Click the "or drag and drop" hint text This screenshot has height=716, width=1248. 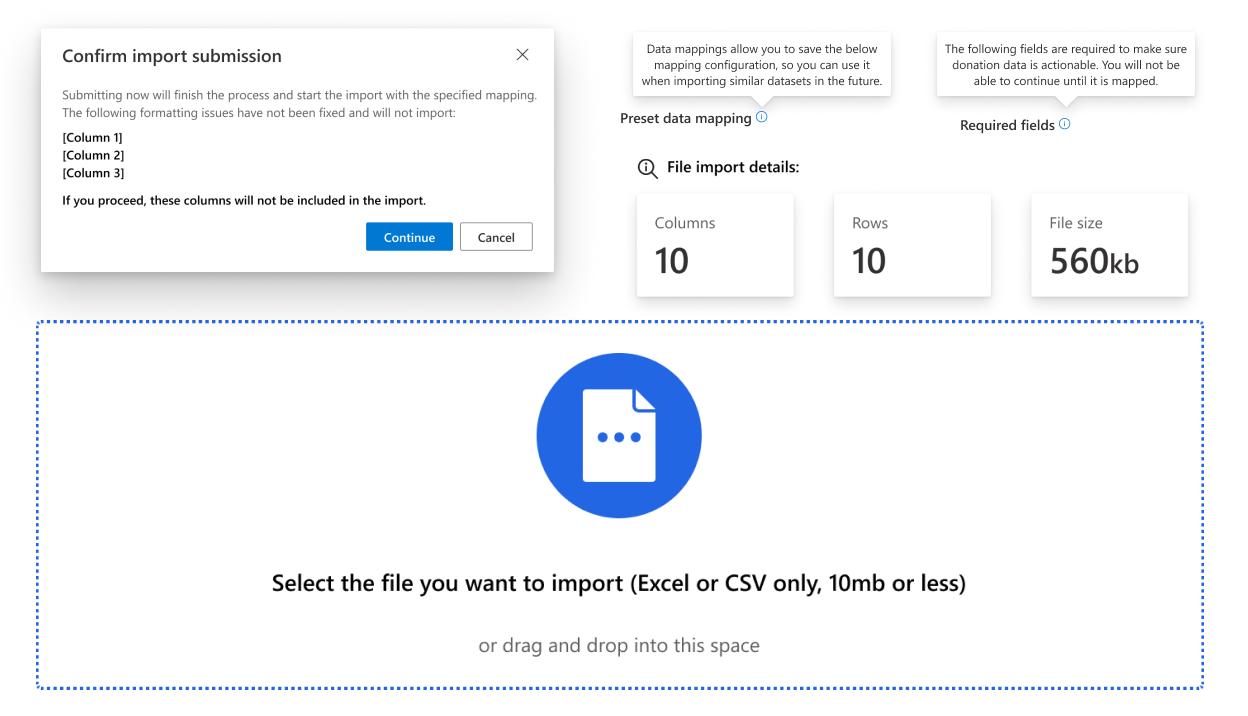click(x=619, y=645)
